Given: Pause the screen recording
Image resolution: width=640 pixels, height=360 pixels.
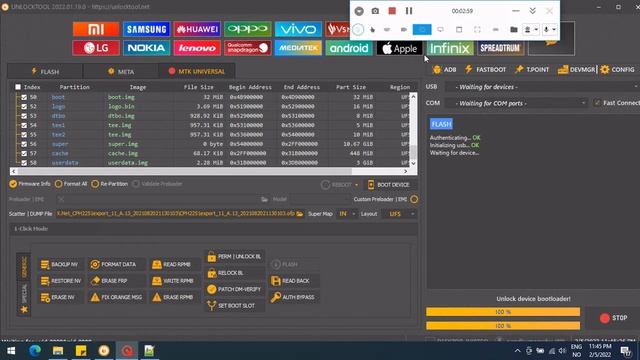Looking at the screenshot, I should pos(409,11).
